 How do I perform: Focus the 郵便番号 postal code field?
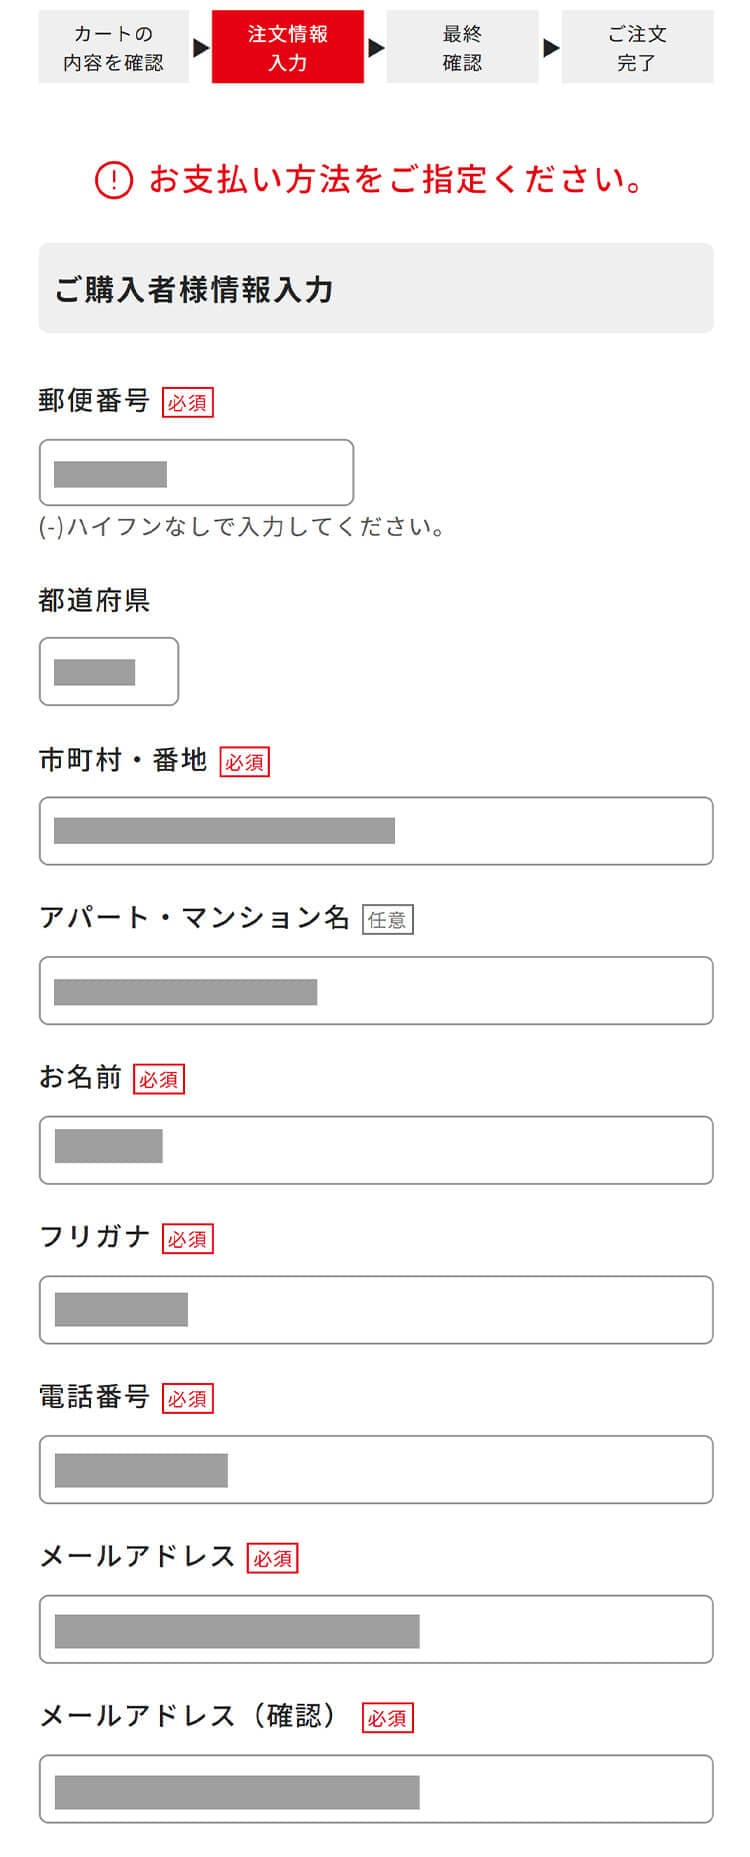click(196, 473)
